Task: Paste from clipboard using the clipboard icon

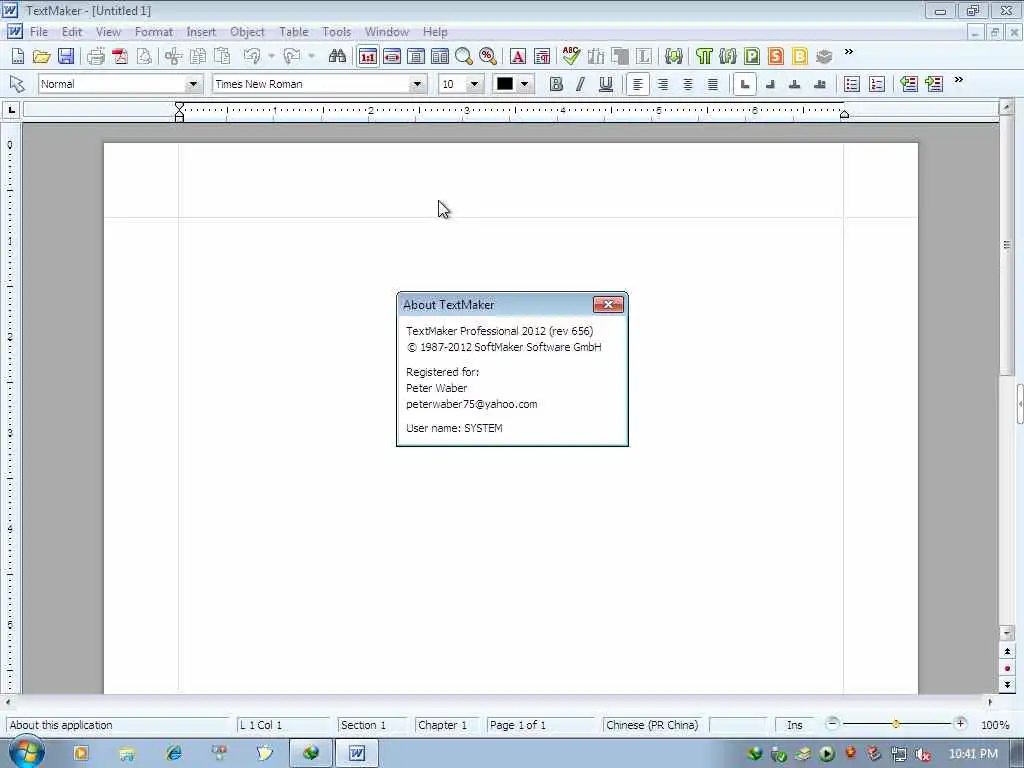Action: (222, 57)
